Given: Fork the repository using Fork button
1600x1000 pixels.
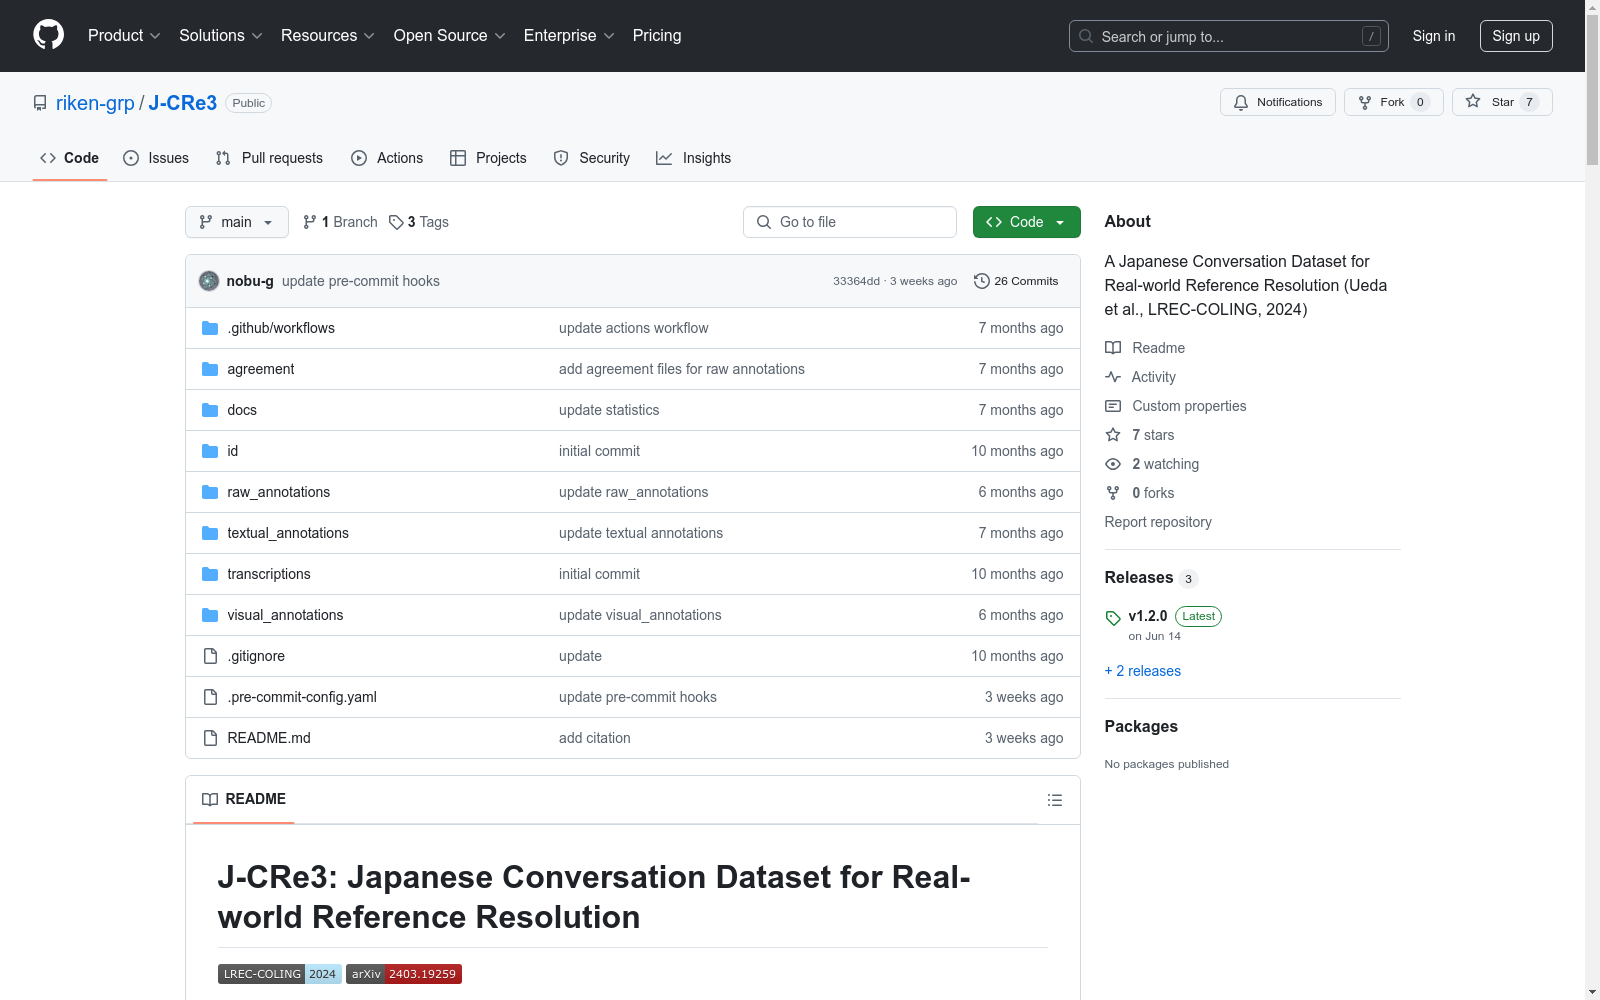Looking at the screenshot, I should point(1393,102).
